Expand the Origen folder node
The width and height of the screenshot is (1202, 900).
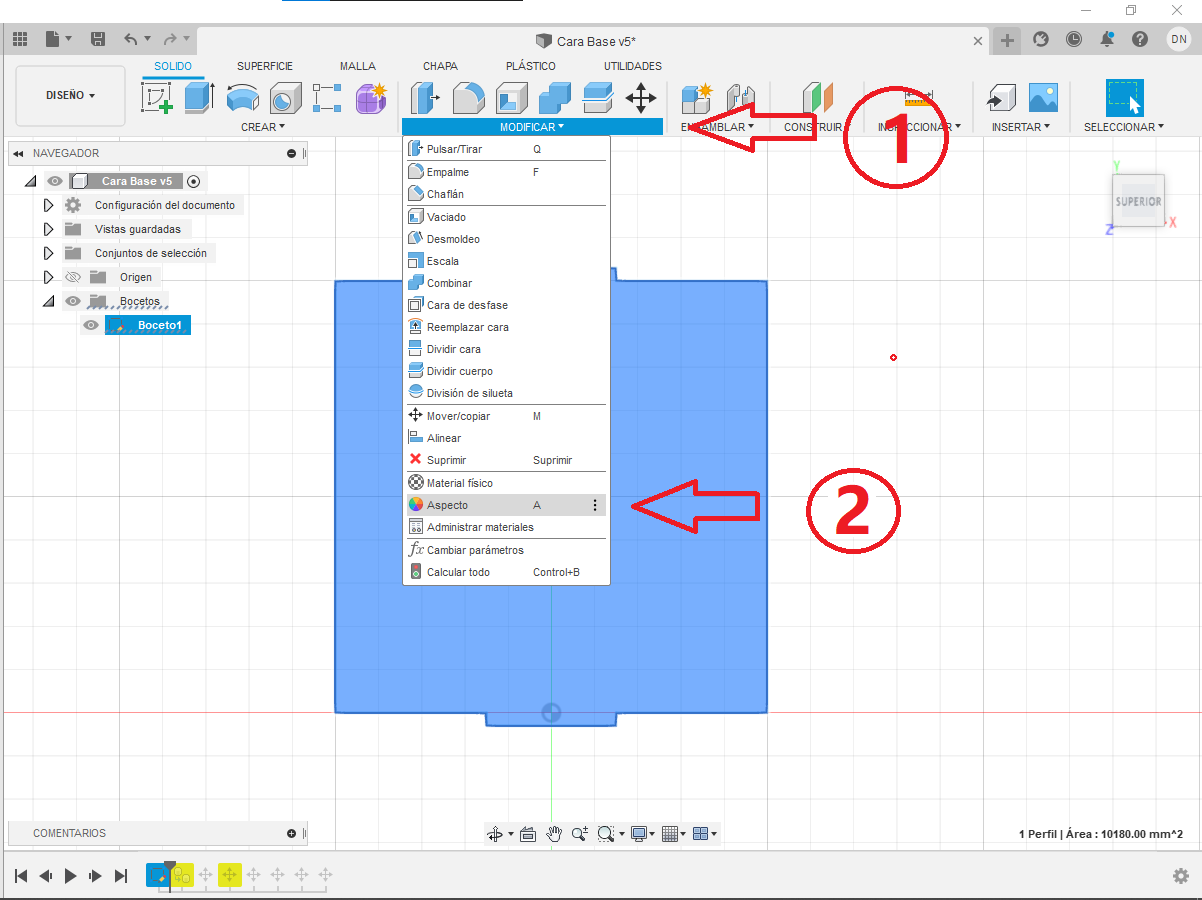47,277
